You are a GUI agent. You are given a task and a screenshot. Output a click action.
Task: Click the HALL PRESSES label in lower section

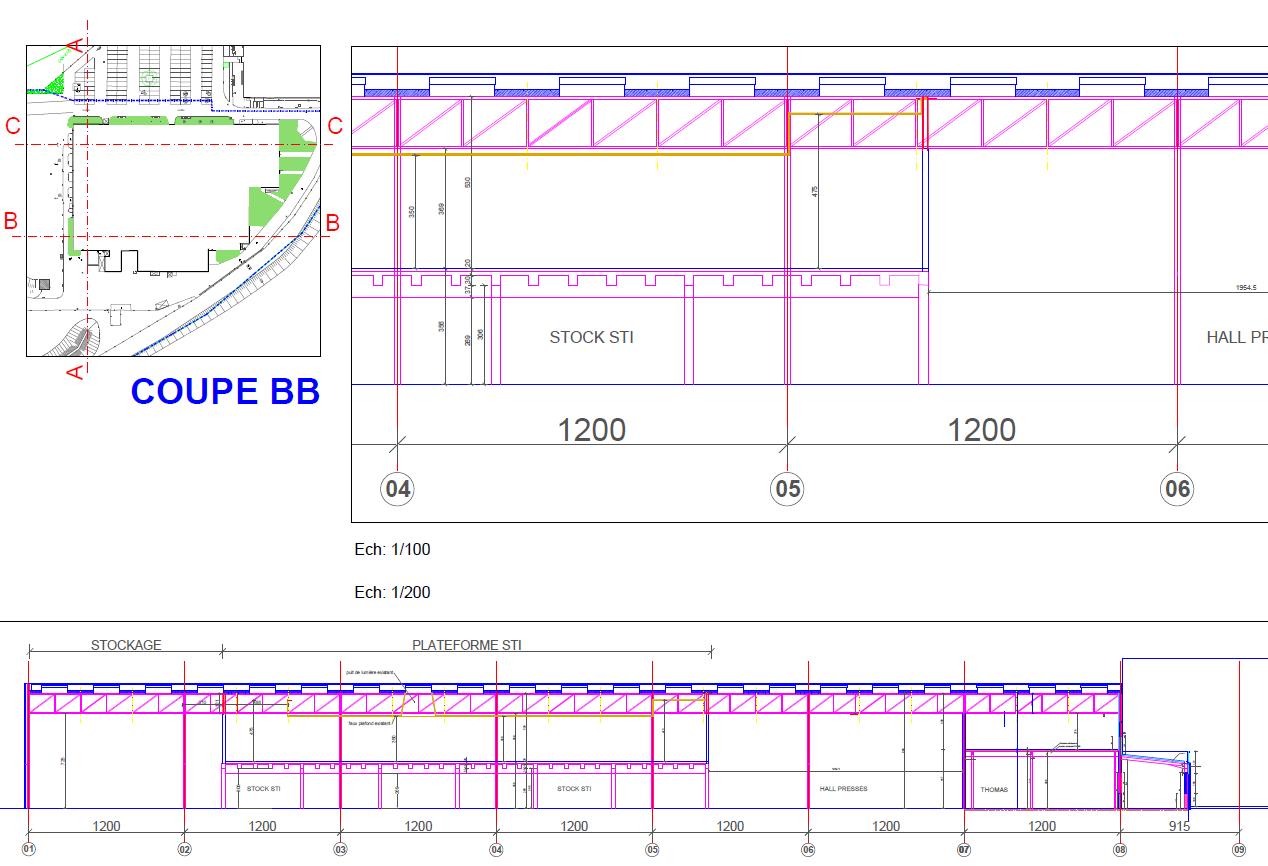coord(843,789)
